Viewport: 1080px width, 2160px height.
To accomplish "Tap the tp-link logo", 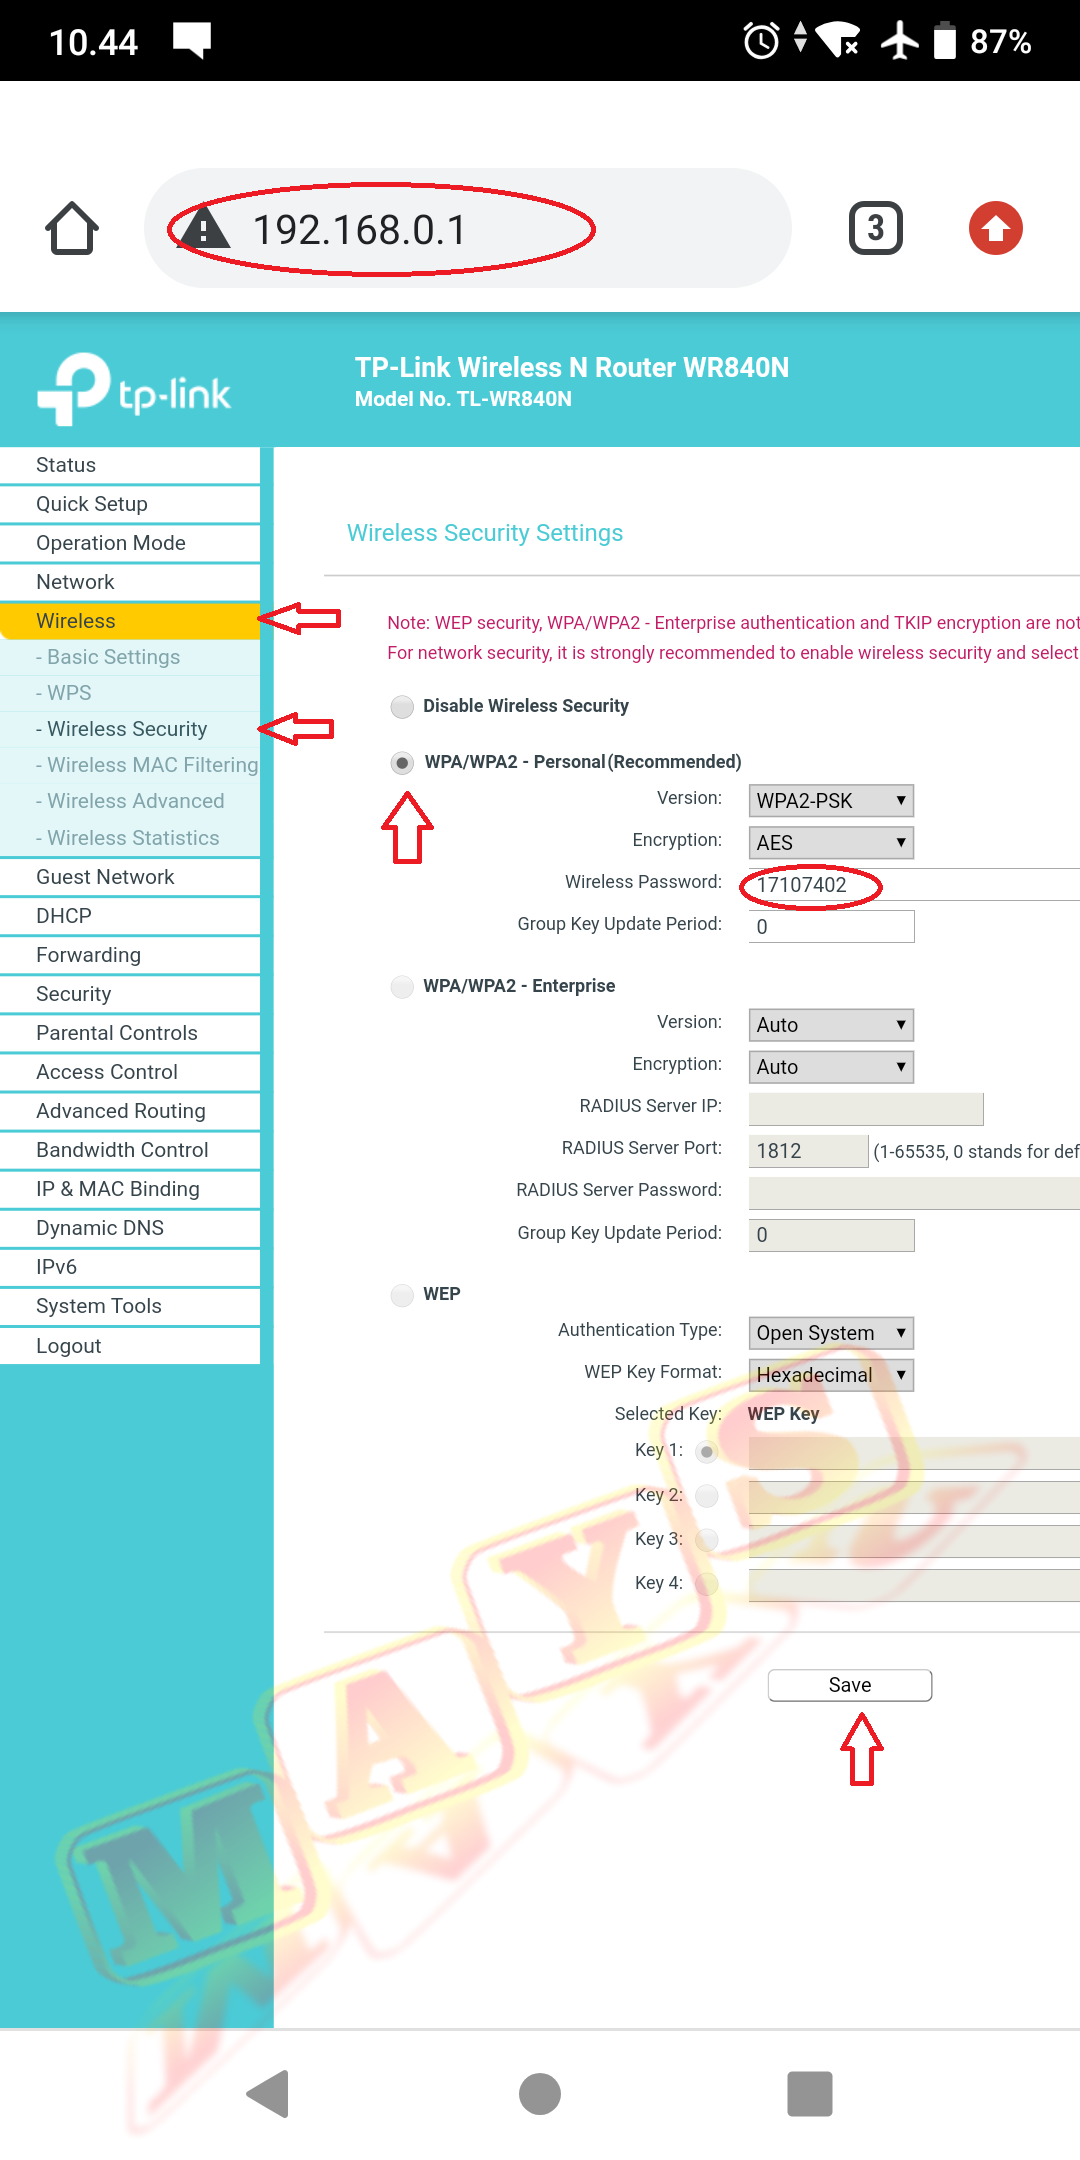I will coord(134,389).
